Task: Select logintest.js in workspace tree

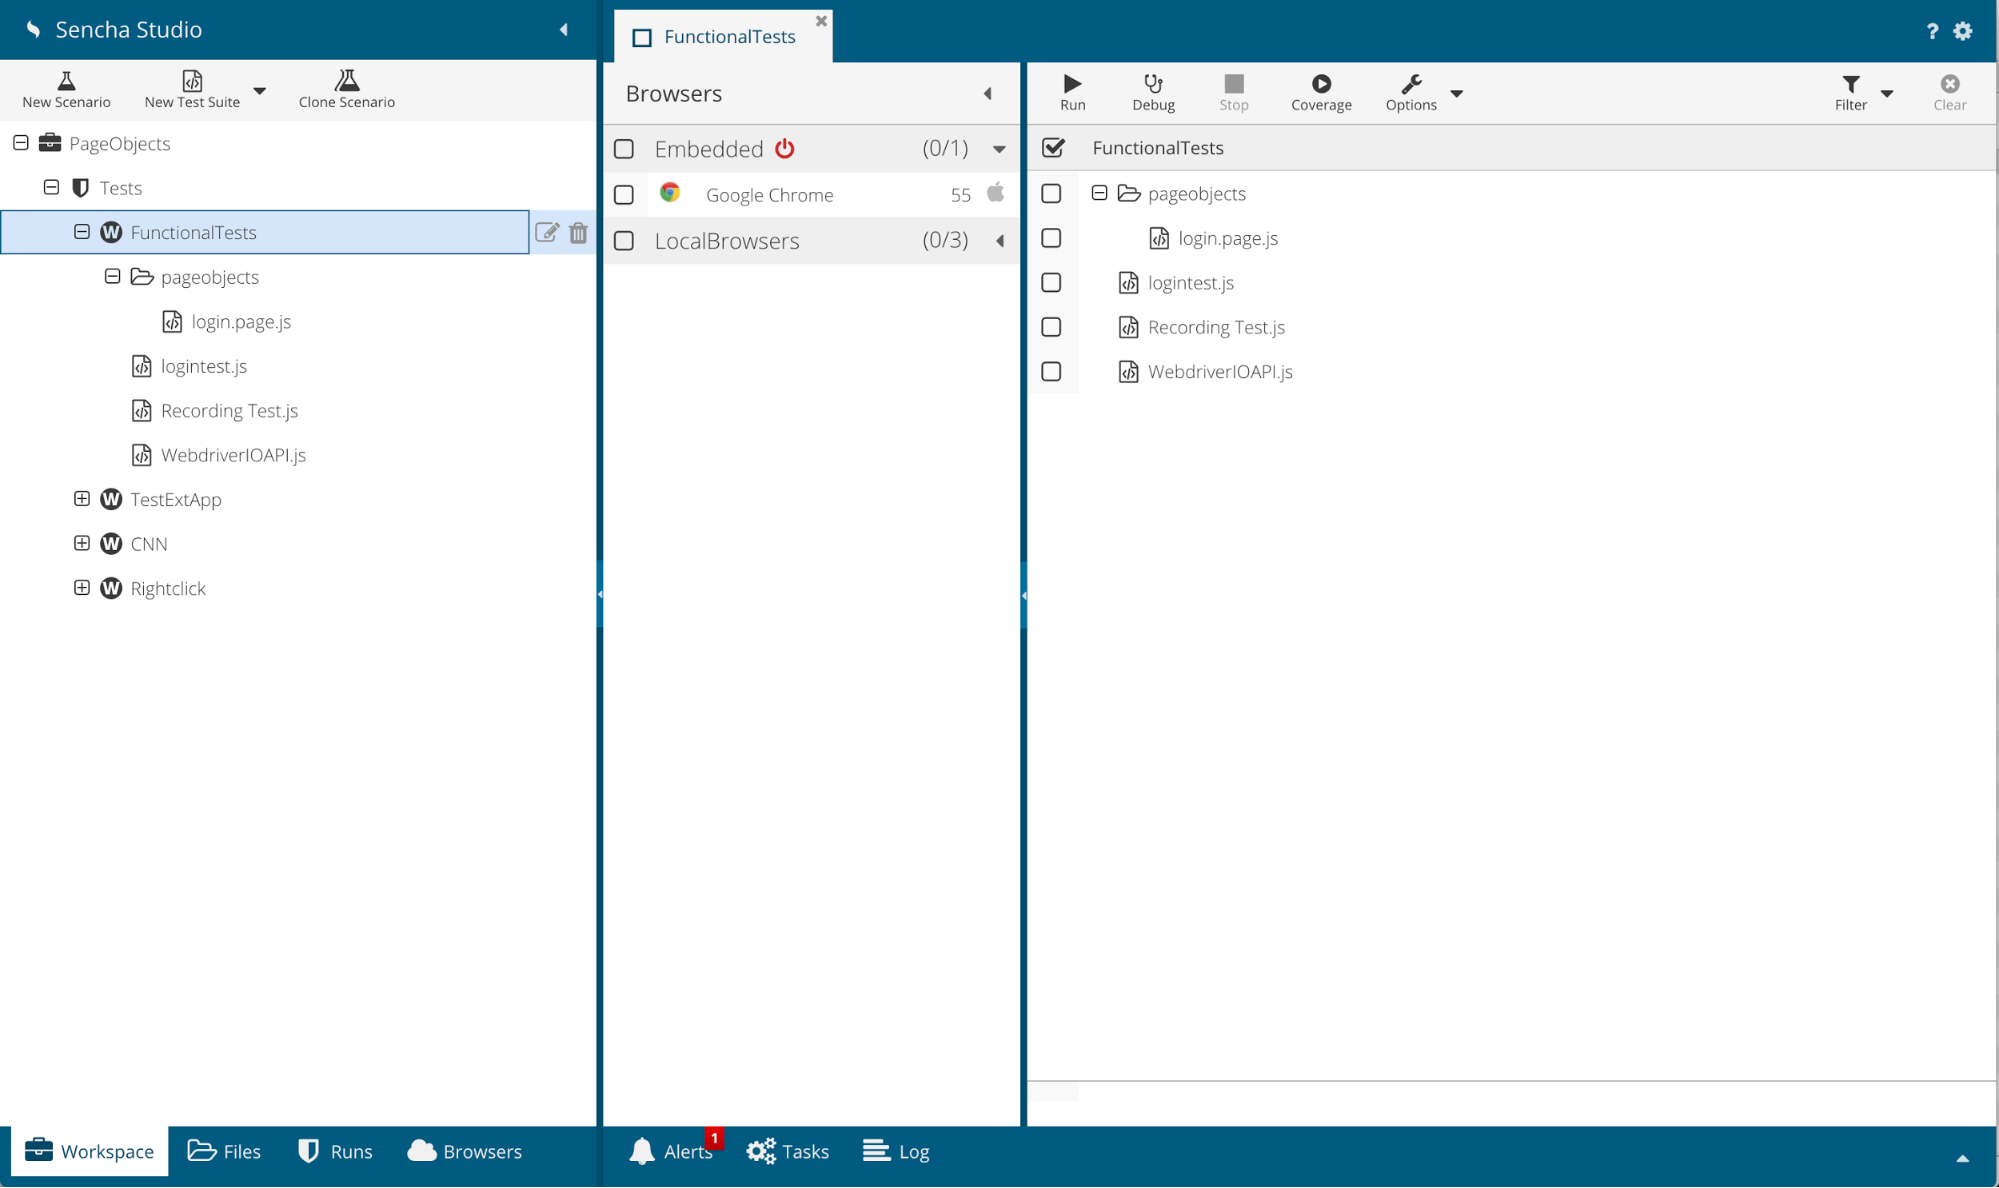Action: point(204,366)
